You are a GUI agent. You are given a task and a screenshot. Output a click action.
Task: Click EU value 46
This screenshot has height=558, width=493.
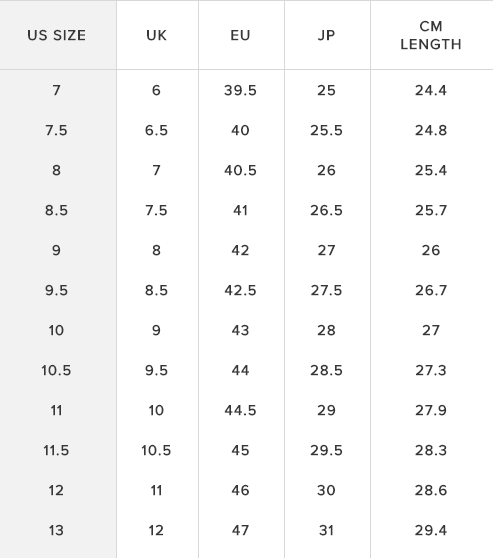pos(240,490)
